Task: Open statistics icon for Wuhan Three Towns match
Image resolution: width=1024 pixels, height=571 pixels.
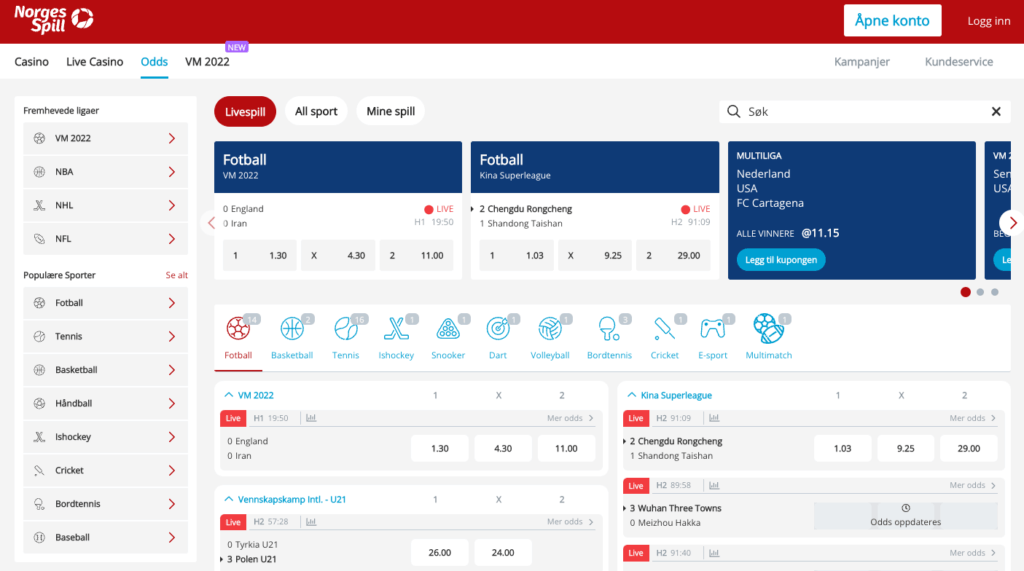Action: 714,485
